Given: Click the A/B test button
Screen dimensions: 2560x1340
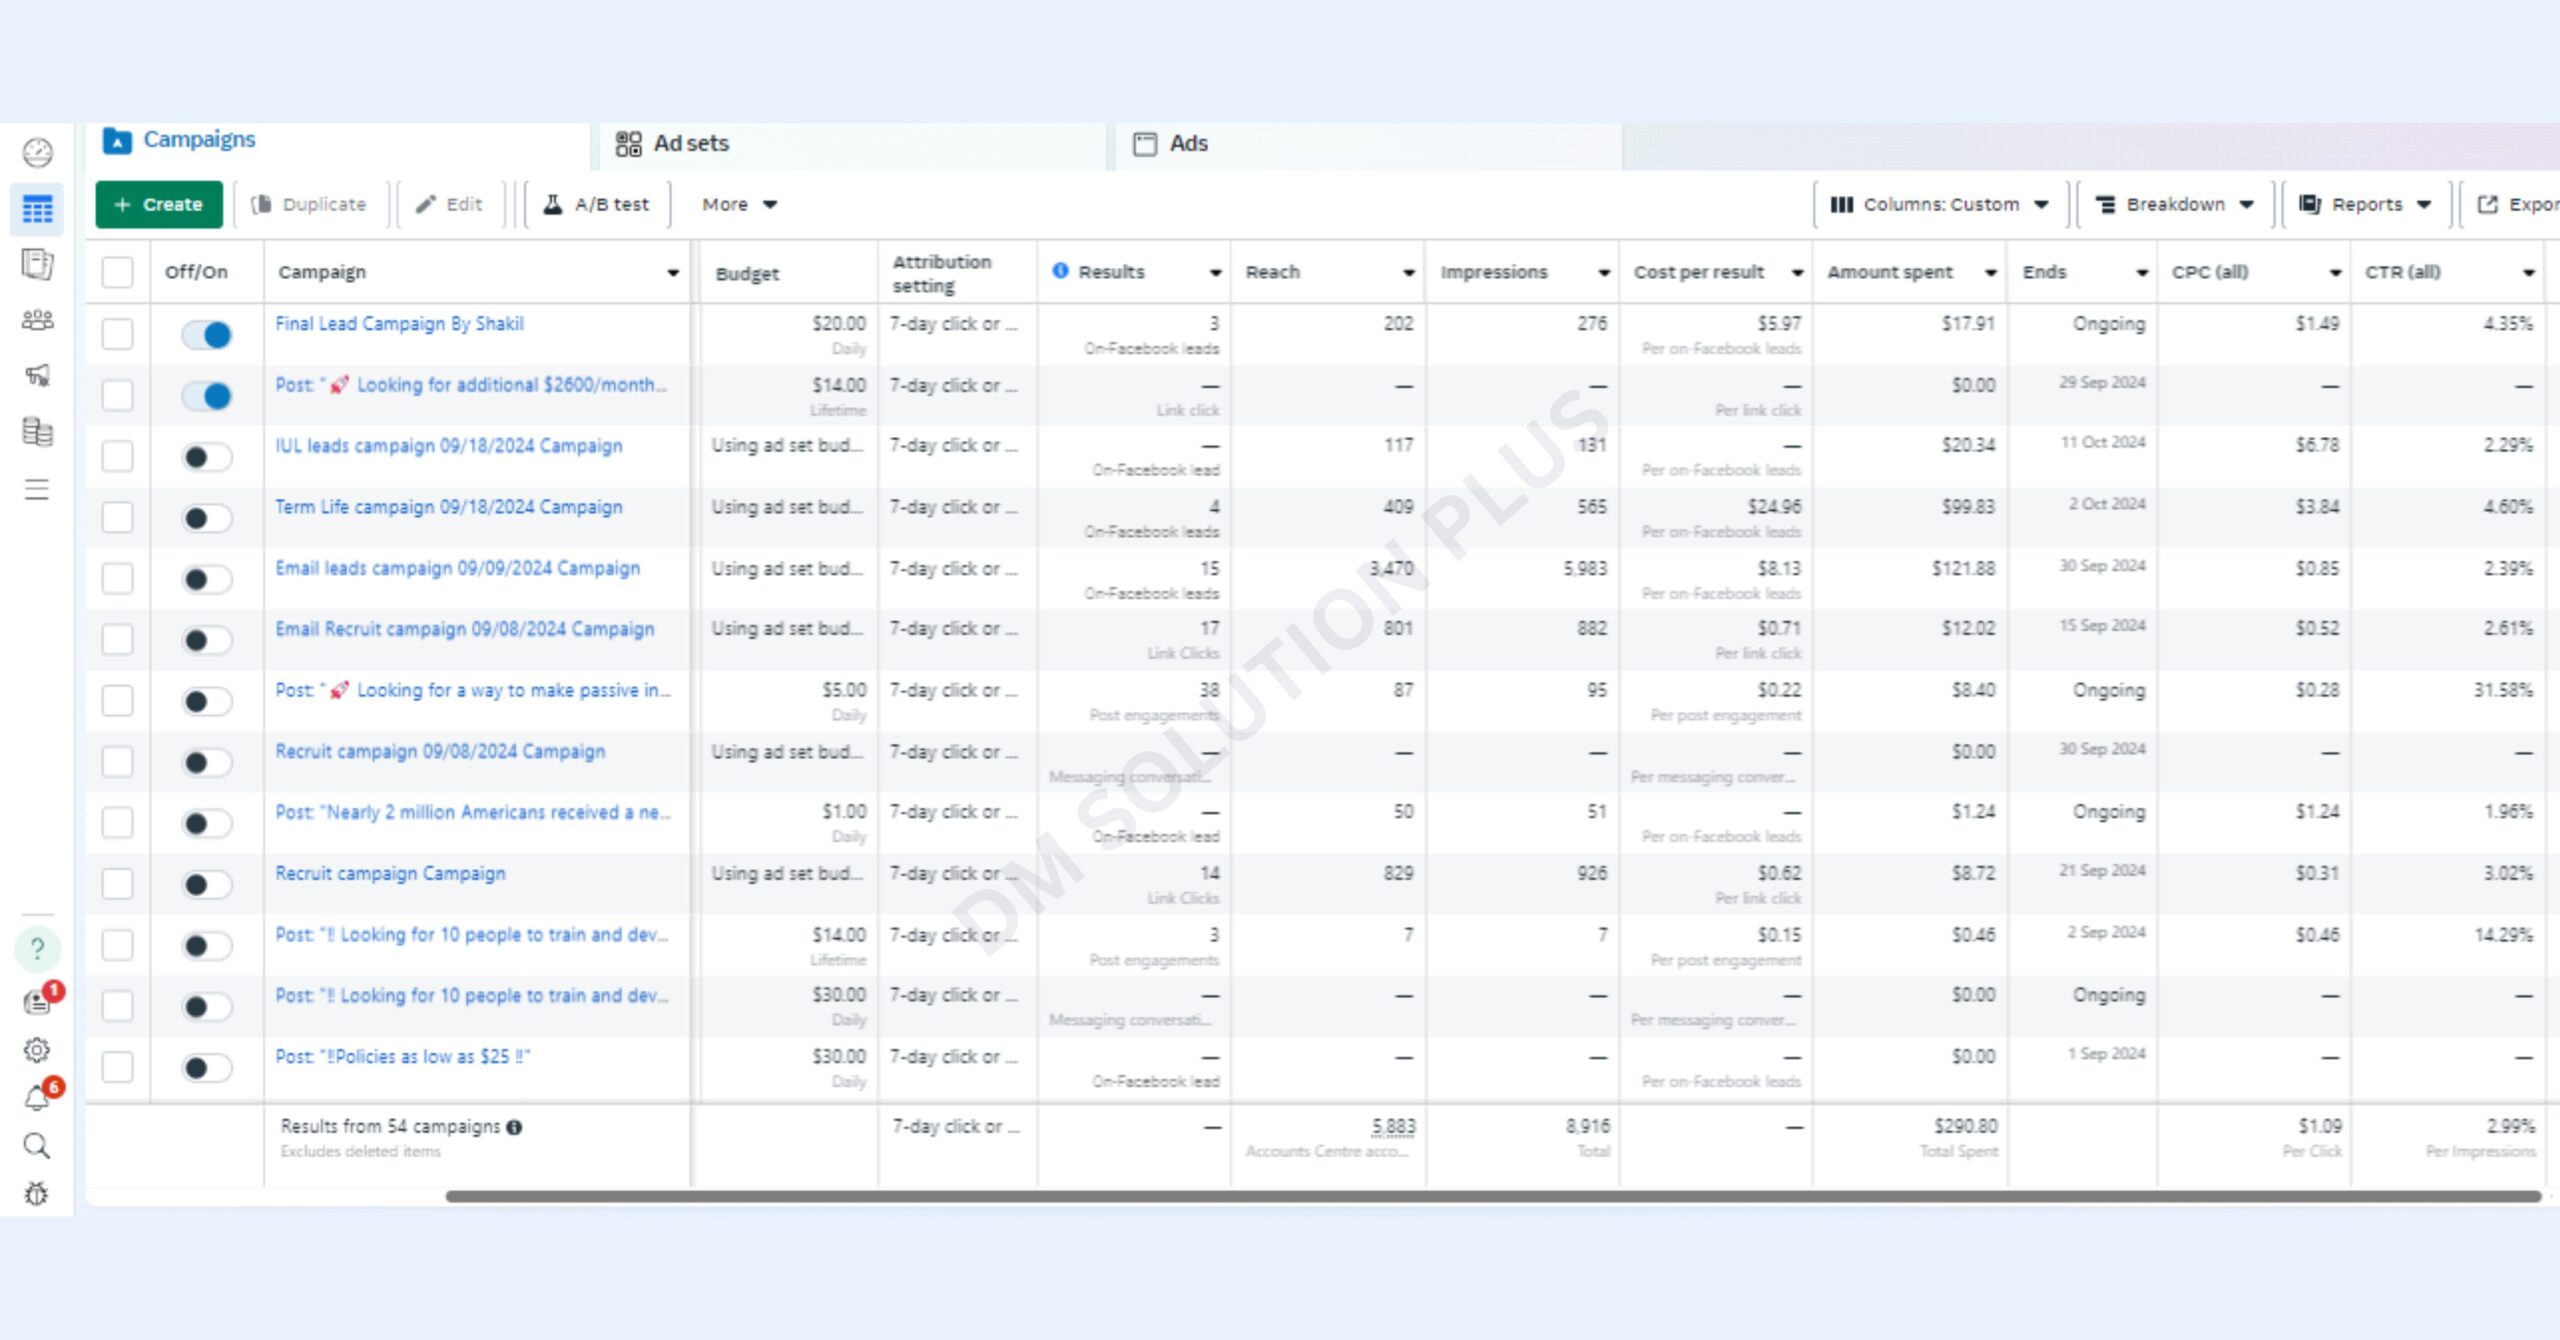Looking at the screenshot, I should point(597,205).
